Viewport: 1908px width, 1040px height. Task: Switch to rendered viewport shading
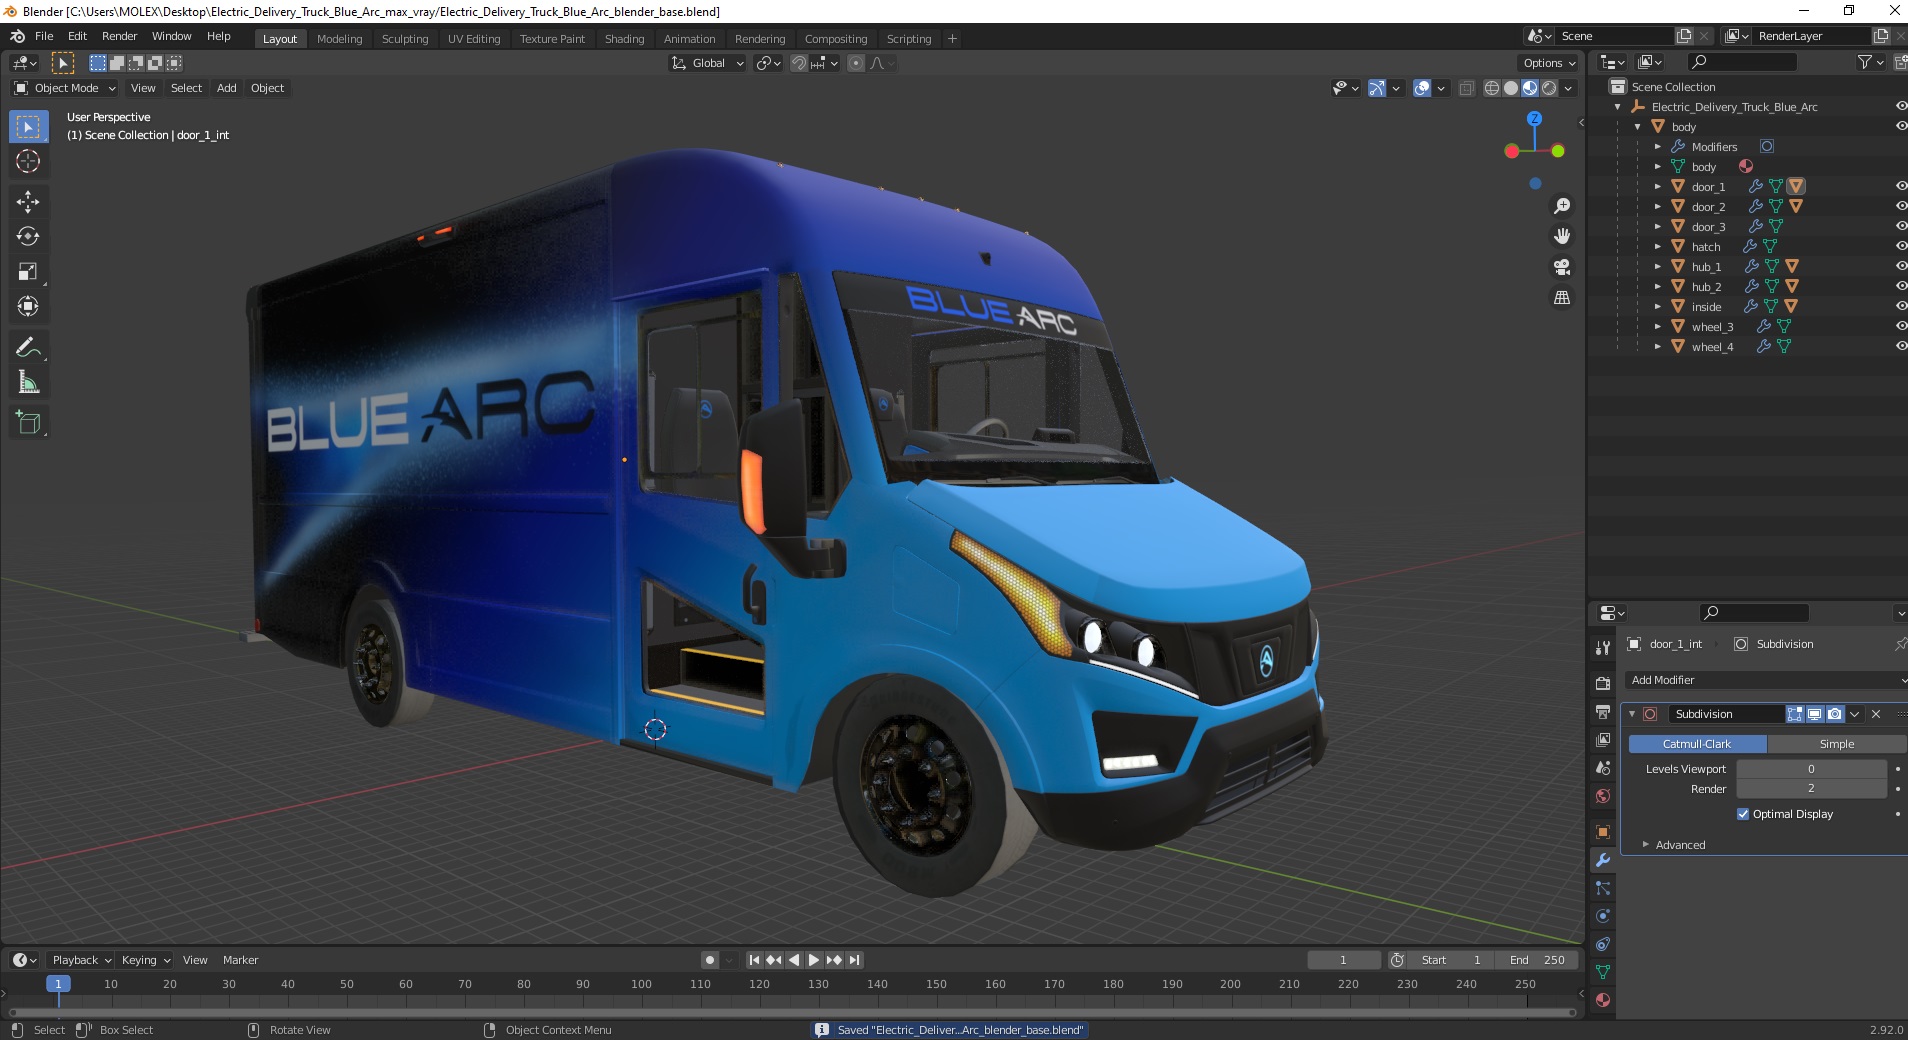coord(1549,88)
